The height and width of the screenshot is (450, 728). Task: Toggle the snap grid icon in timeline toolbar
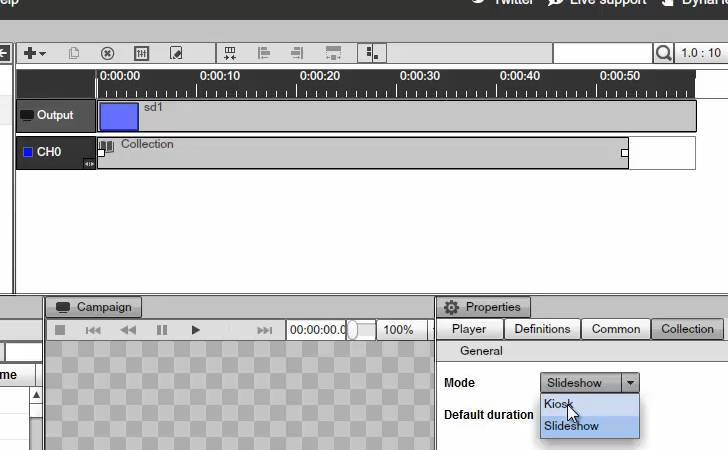click(x=371, y=53)
